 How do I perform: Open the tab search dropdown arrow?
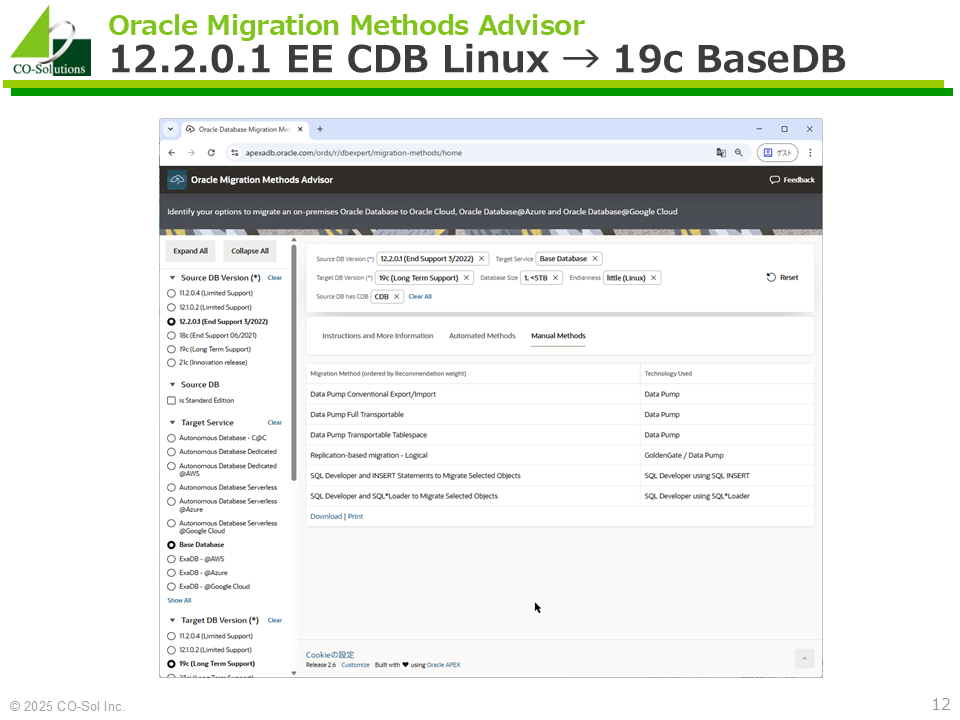coord(171,129)
